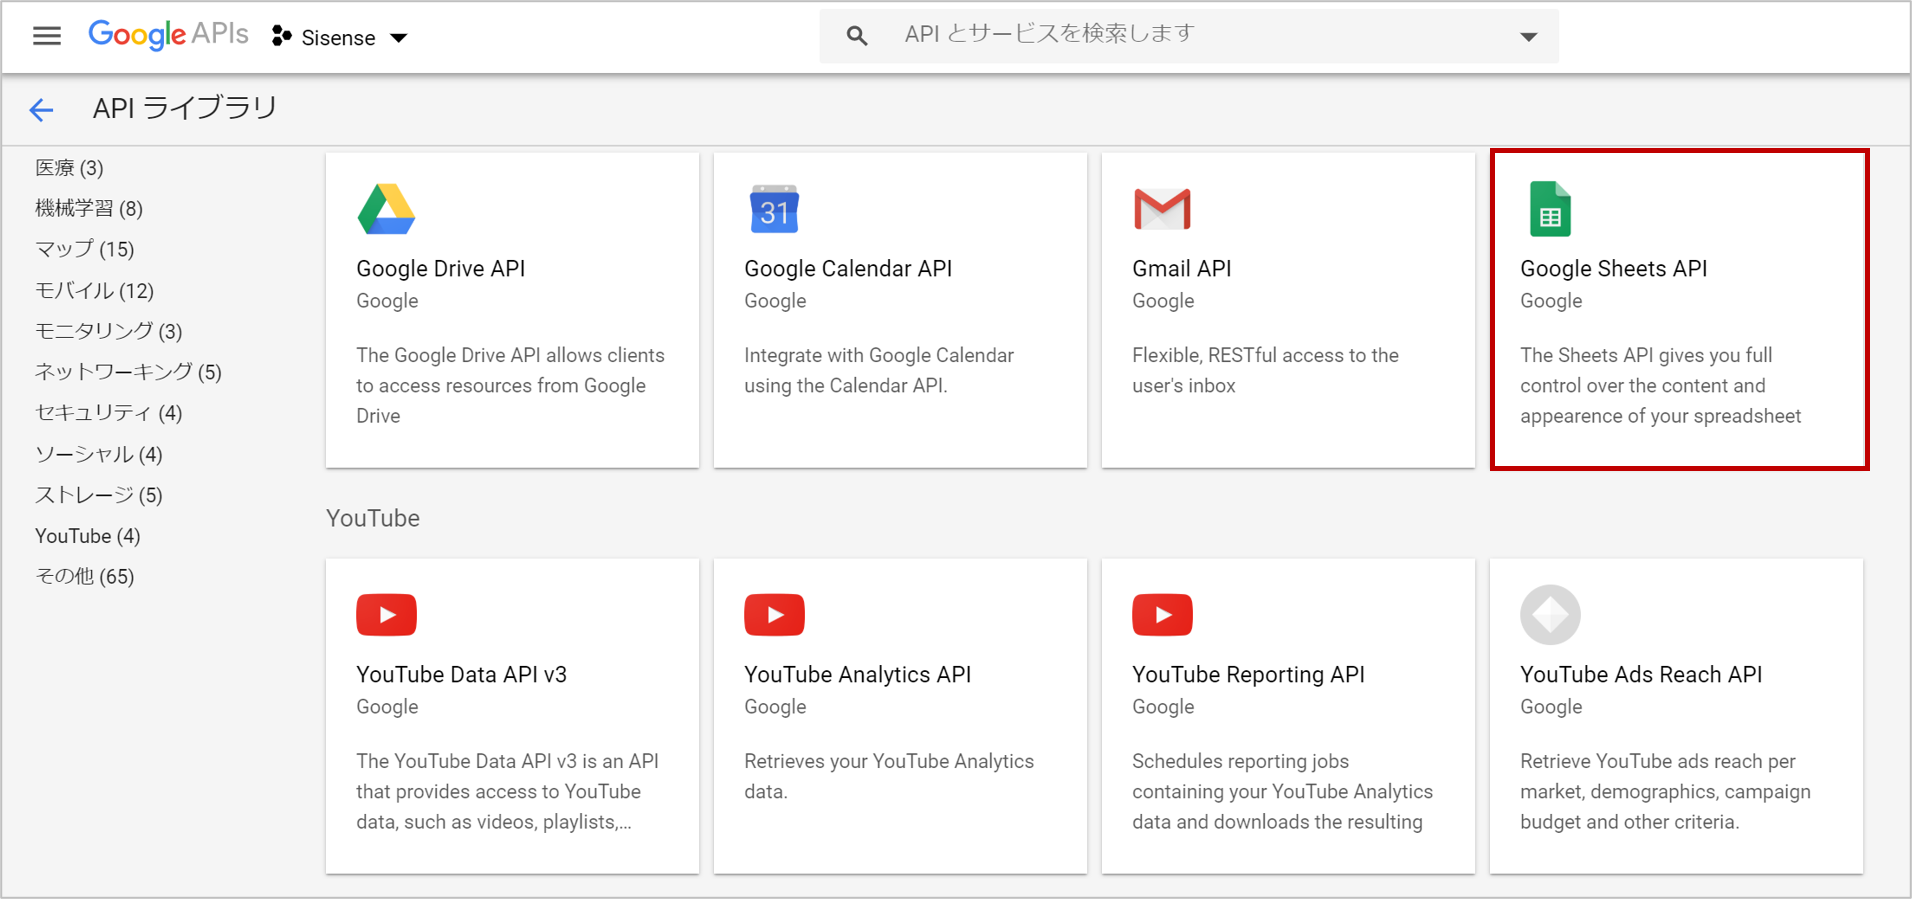This screenshot has width=1912, height=899.
Task: Filter by その他 (65) category
Action: (84, 576)
